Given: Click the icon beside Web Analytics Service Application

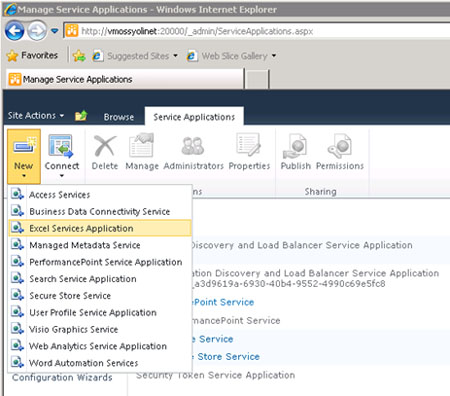Looking at the screenshot, I should 17,345.
